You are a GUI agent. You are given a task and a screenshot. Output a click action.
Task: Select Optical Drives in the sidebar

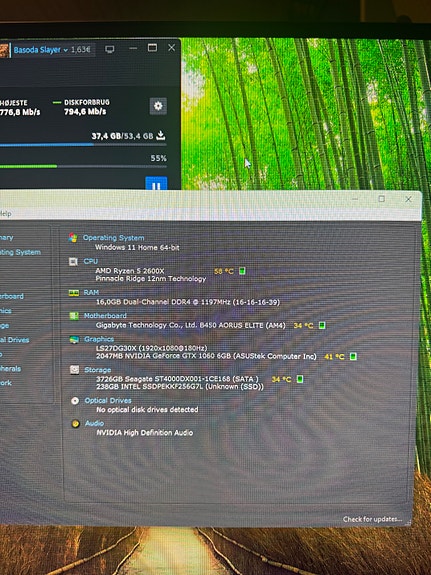15,340
